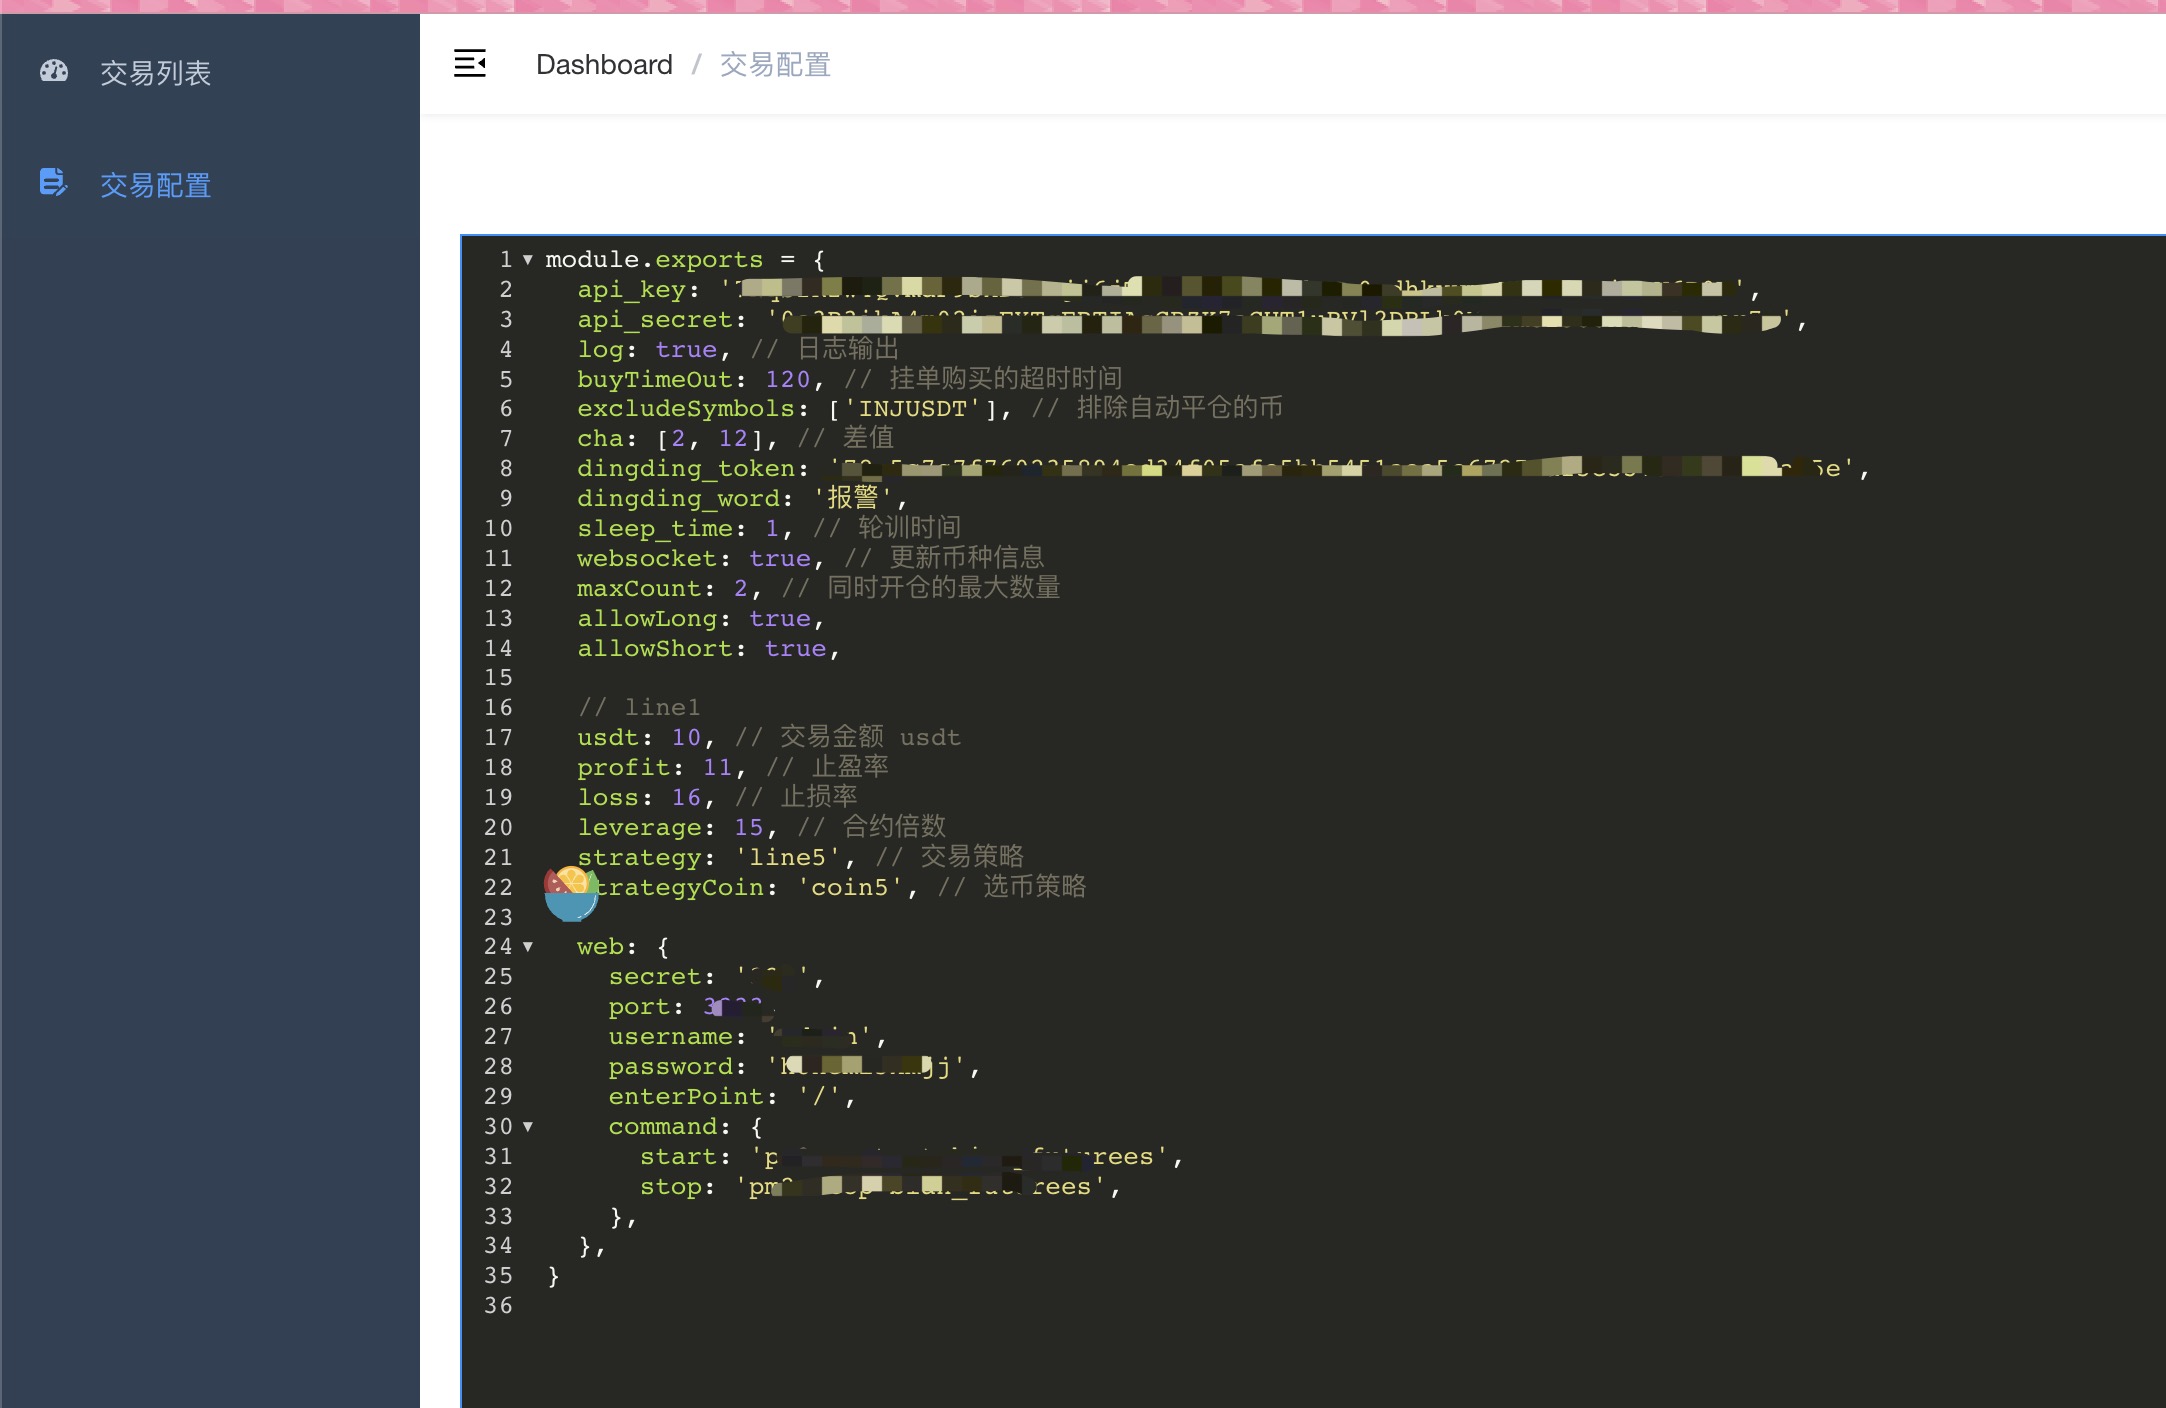Click the buyTimeOut value 120
2166x1408 pixels.
[787, 380]
